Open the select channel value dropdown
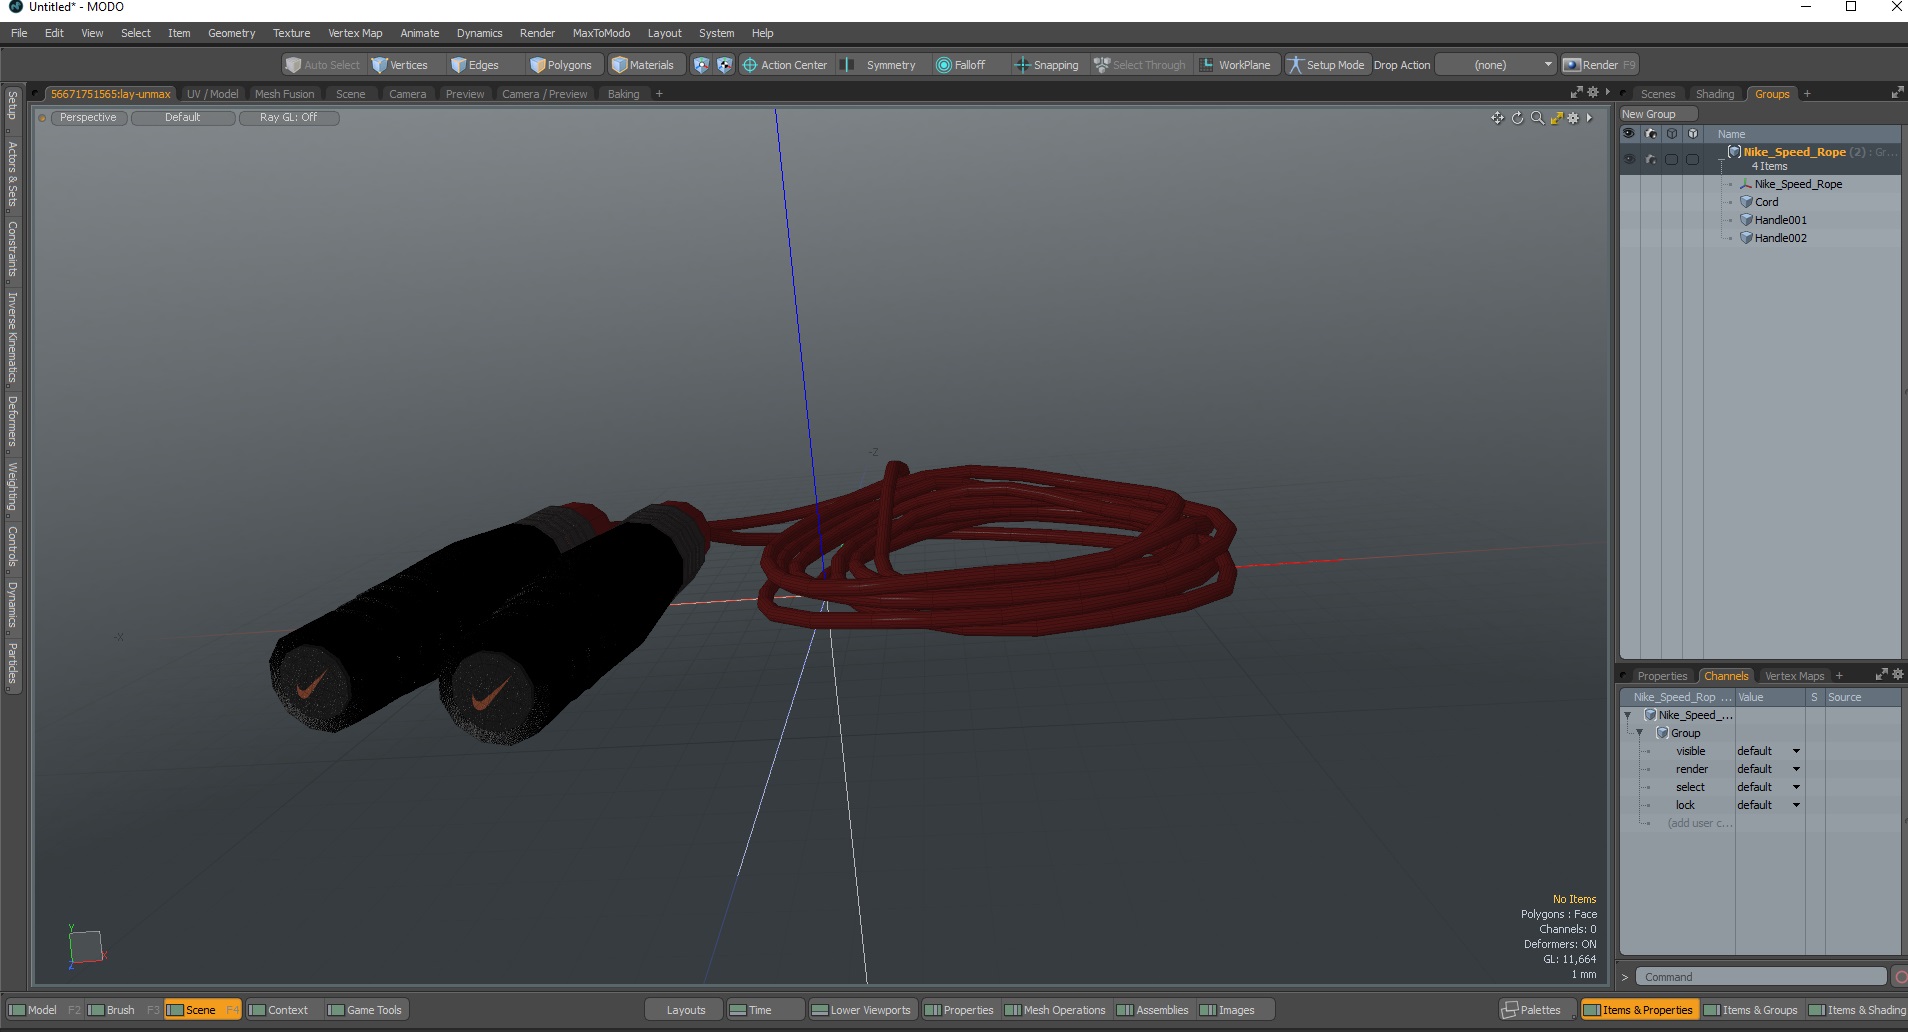This screenshot has height=1032, width=1908. click(1768, 787)
